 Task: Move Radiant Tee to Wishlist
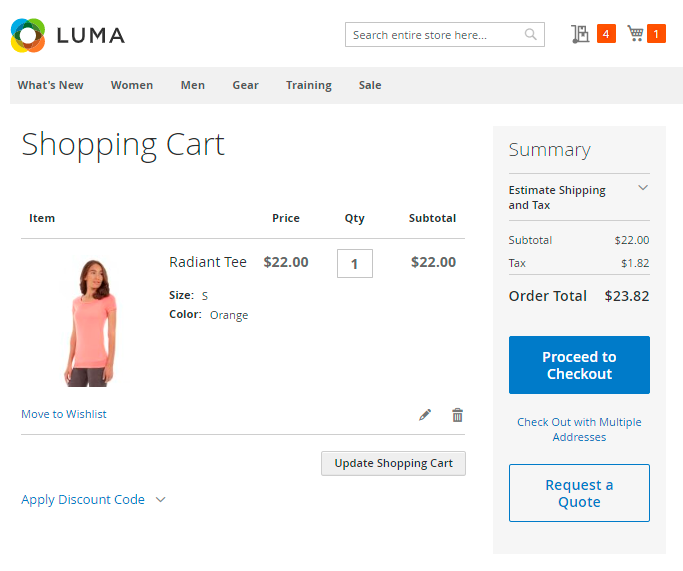64,414
